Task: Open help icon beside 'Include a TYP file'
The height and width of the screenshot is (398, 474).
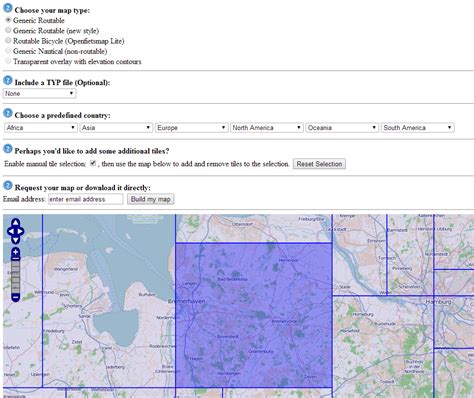Action: pos(7,80)
